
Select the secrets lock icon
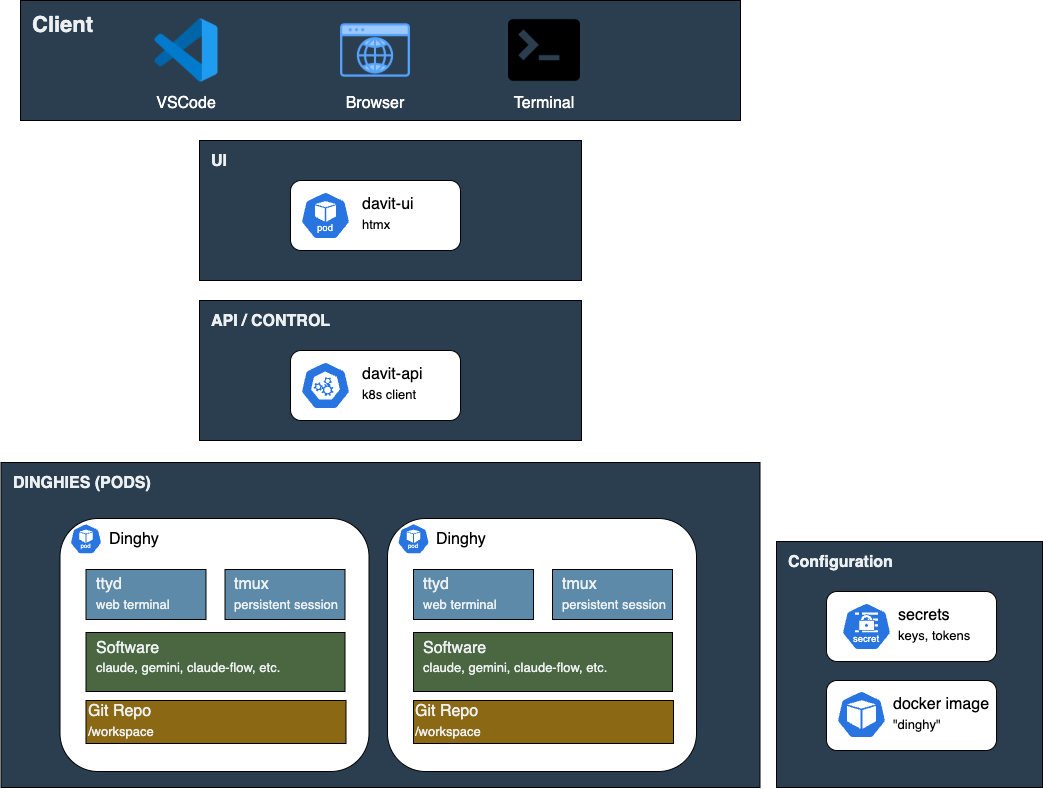click(866, 626)
